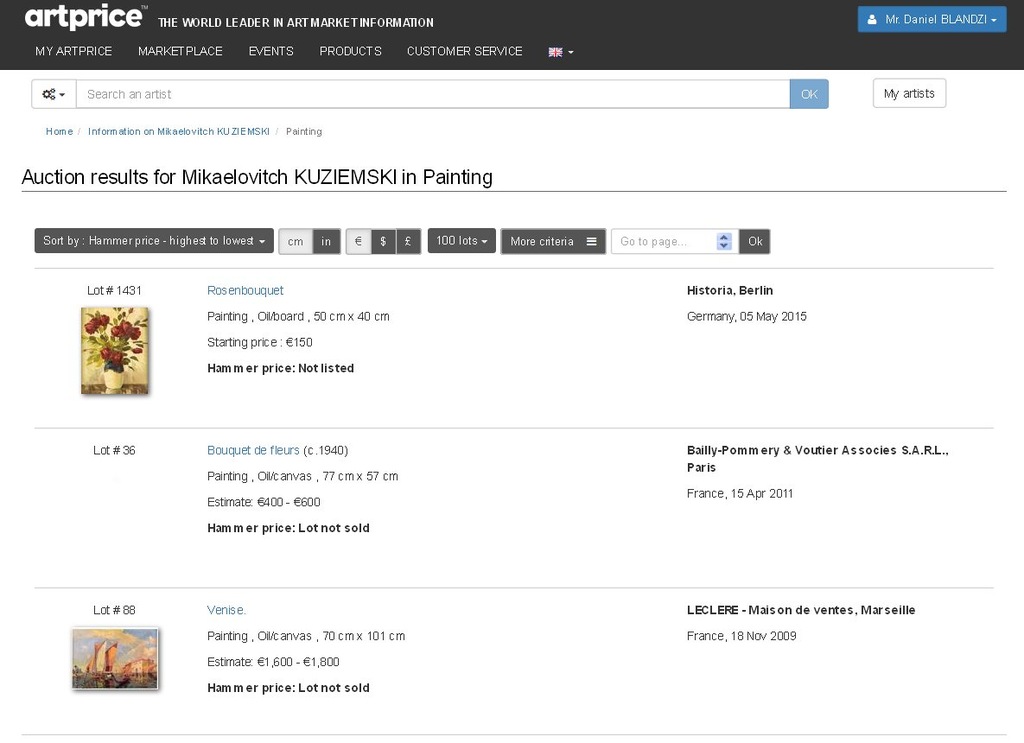Image resolution: width=1024 pixels, height=743 pixels.
Task: Click France, 18 Nov 2009 date
Action: pyautogui.click(x=741, y=636)
